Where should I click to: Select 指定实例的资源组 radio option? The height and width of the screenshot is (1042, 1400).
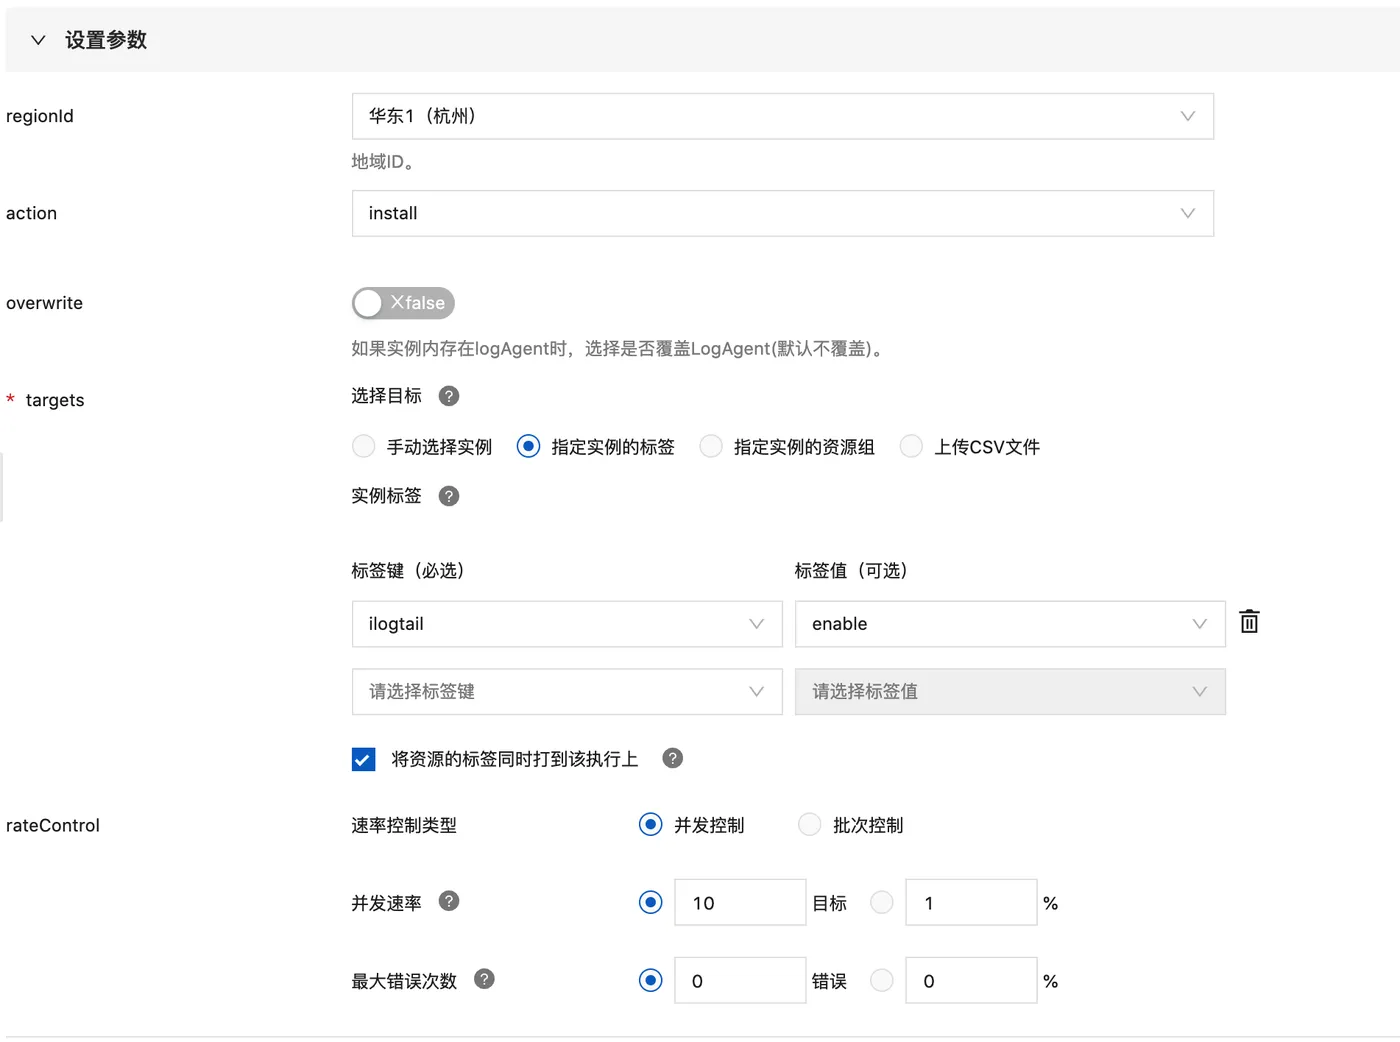pyautogui.click(x=711, y=446)
